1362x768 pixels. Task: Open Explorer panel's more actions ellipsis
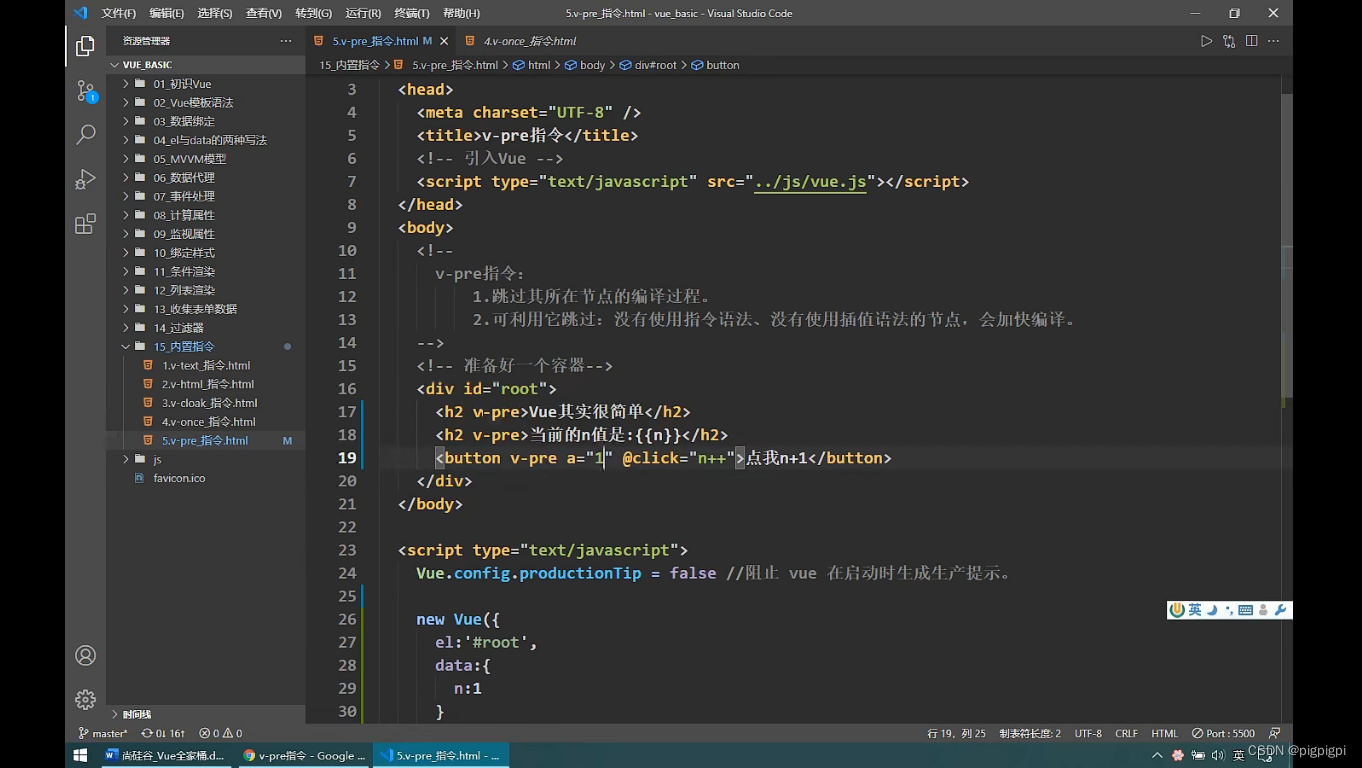[x=286, y=41]
